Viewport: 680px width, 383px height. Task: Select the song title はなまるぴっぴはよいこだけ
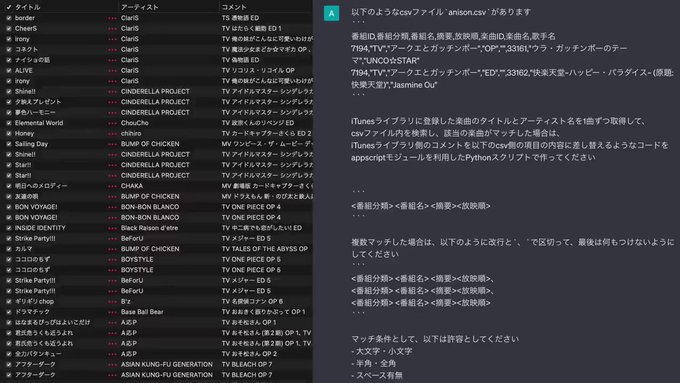point(52,323)
